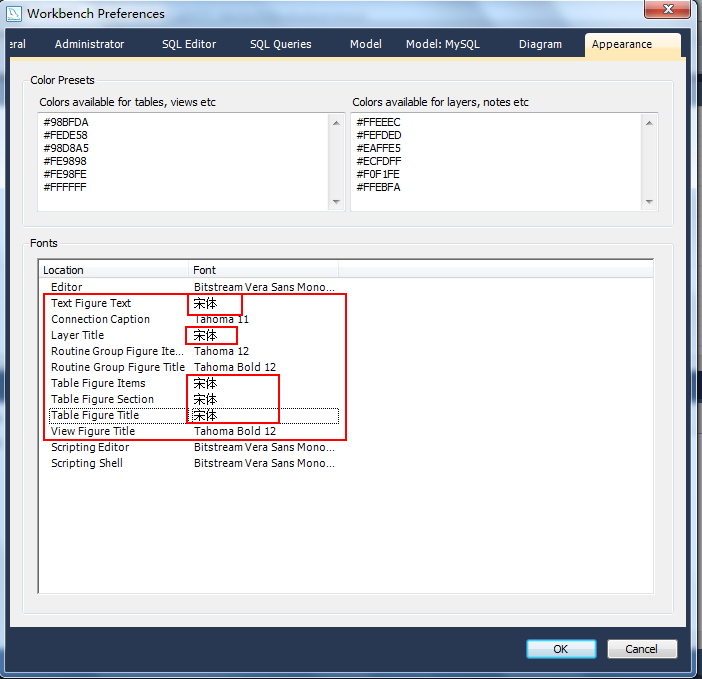Screen dimensions: 702x679
Task: Click Bitstream Vera Sans Mono font for Editor
Action: (x=264, y=287)
